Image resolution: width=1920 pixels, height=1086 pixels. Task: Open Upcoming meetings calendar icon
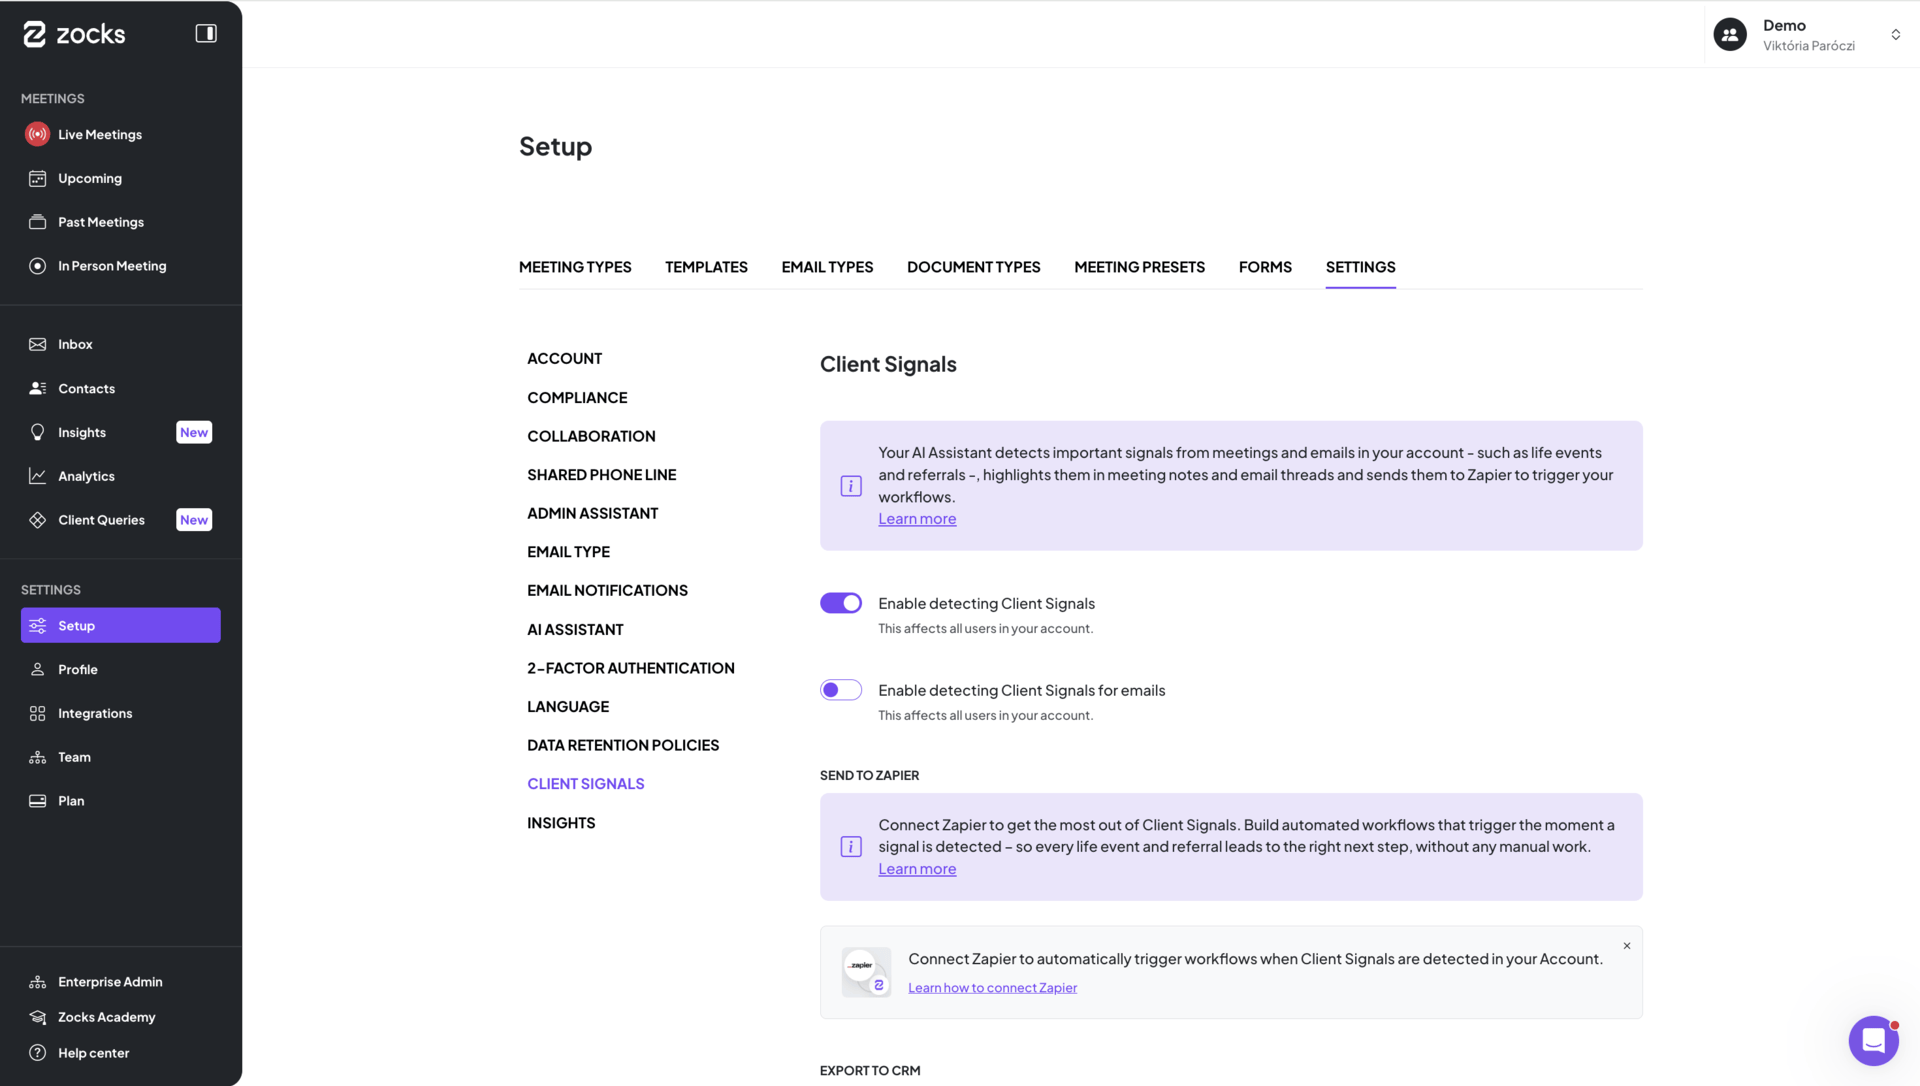pos(37,178)
